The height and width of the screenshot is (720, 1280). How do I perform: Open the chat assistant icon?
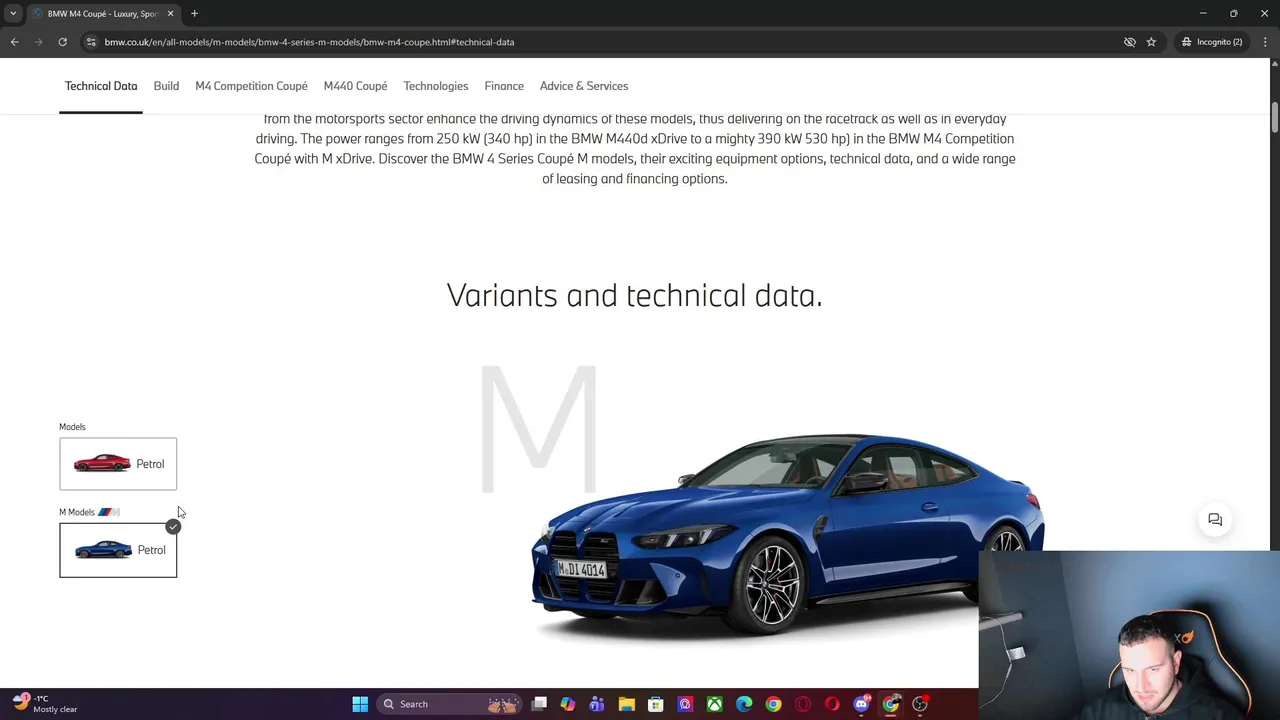click(1215, 520)
